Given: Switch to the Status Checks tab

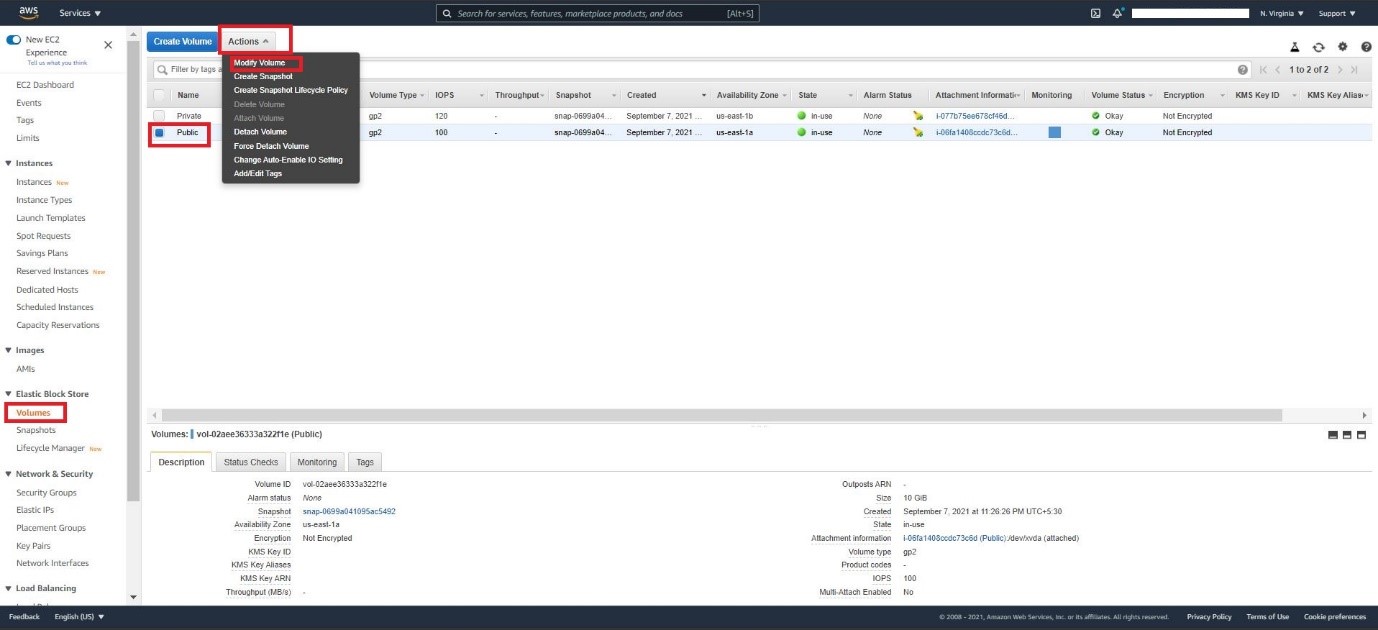Looking at the screenshot, I should pyautogui.click(x=251, y=462).
